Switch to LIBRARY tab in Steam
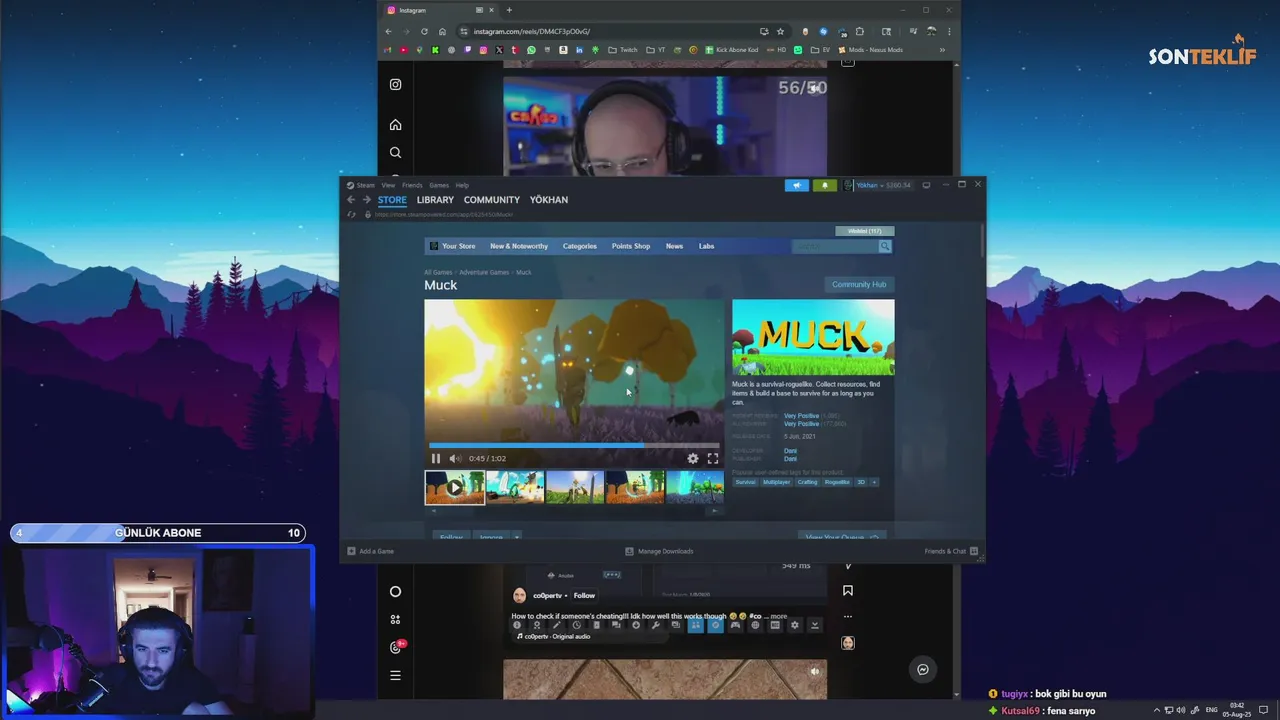The height and width of the screenshot is (720, 1280). [435, 200]
